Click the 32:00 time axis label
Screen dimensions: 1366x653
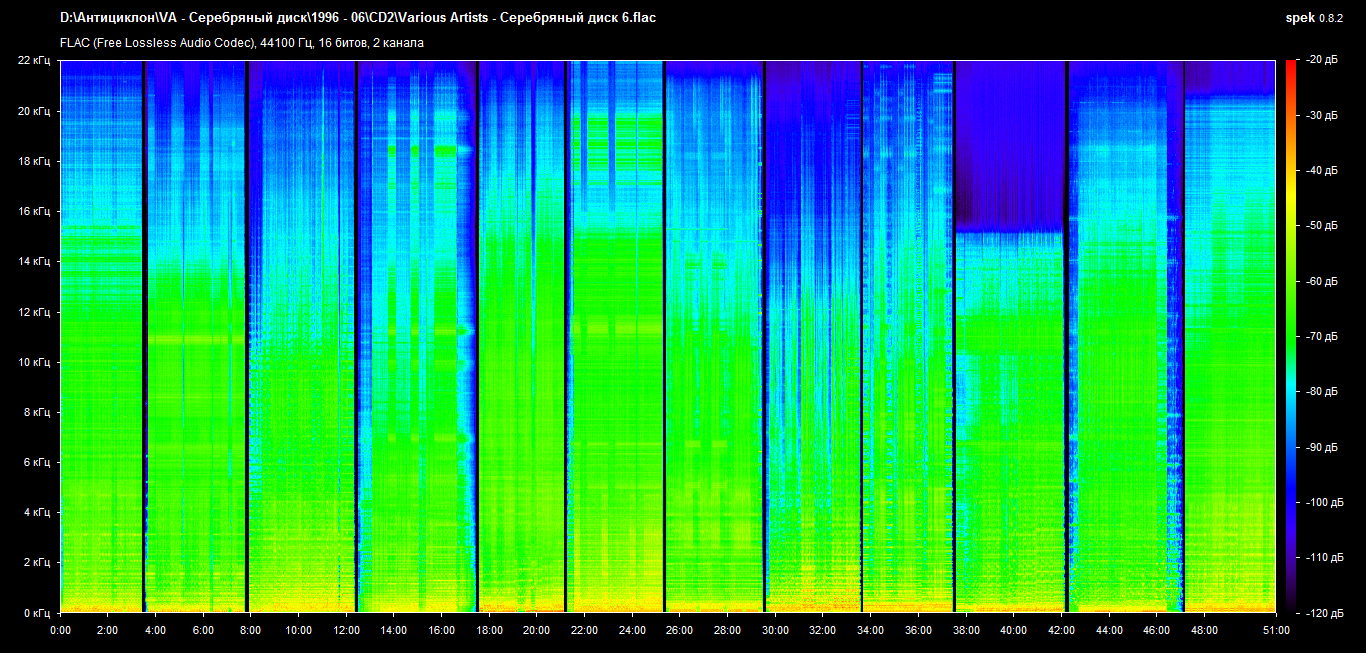[x=823, y=630]
